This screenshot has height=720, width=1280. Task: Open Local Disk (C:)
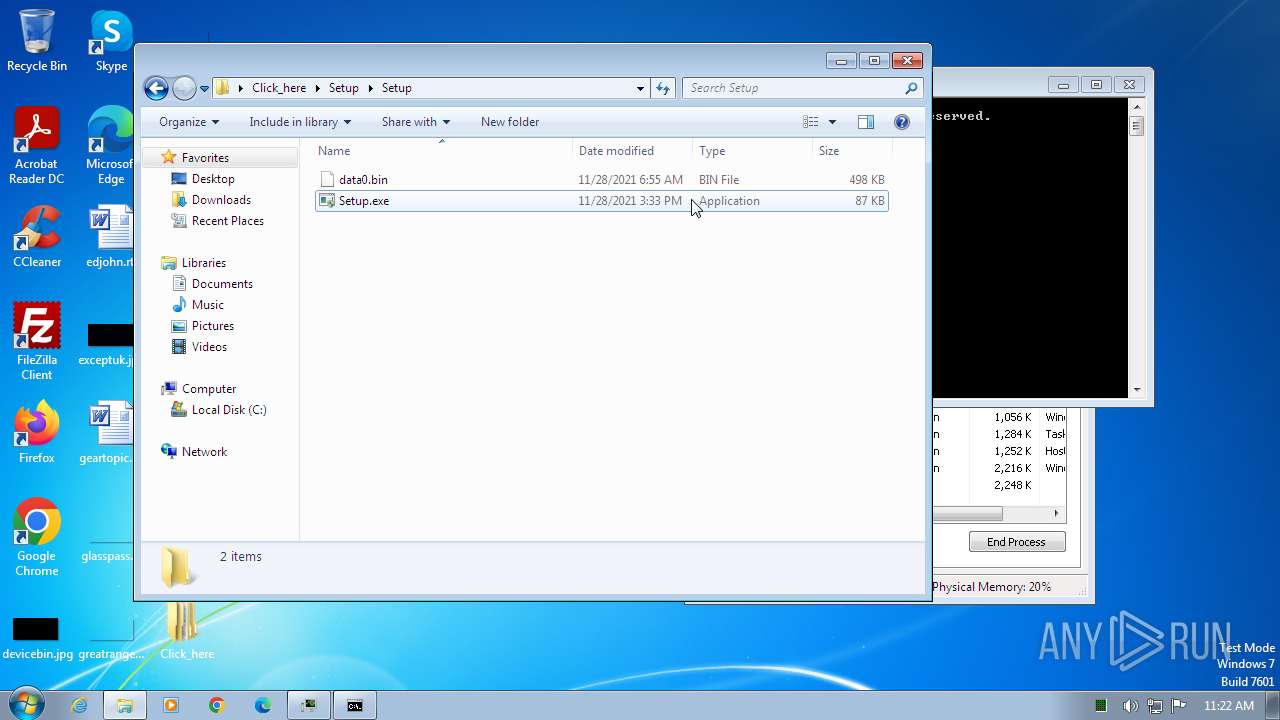click(229, 410)
